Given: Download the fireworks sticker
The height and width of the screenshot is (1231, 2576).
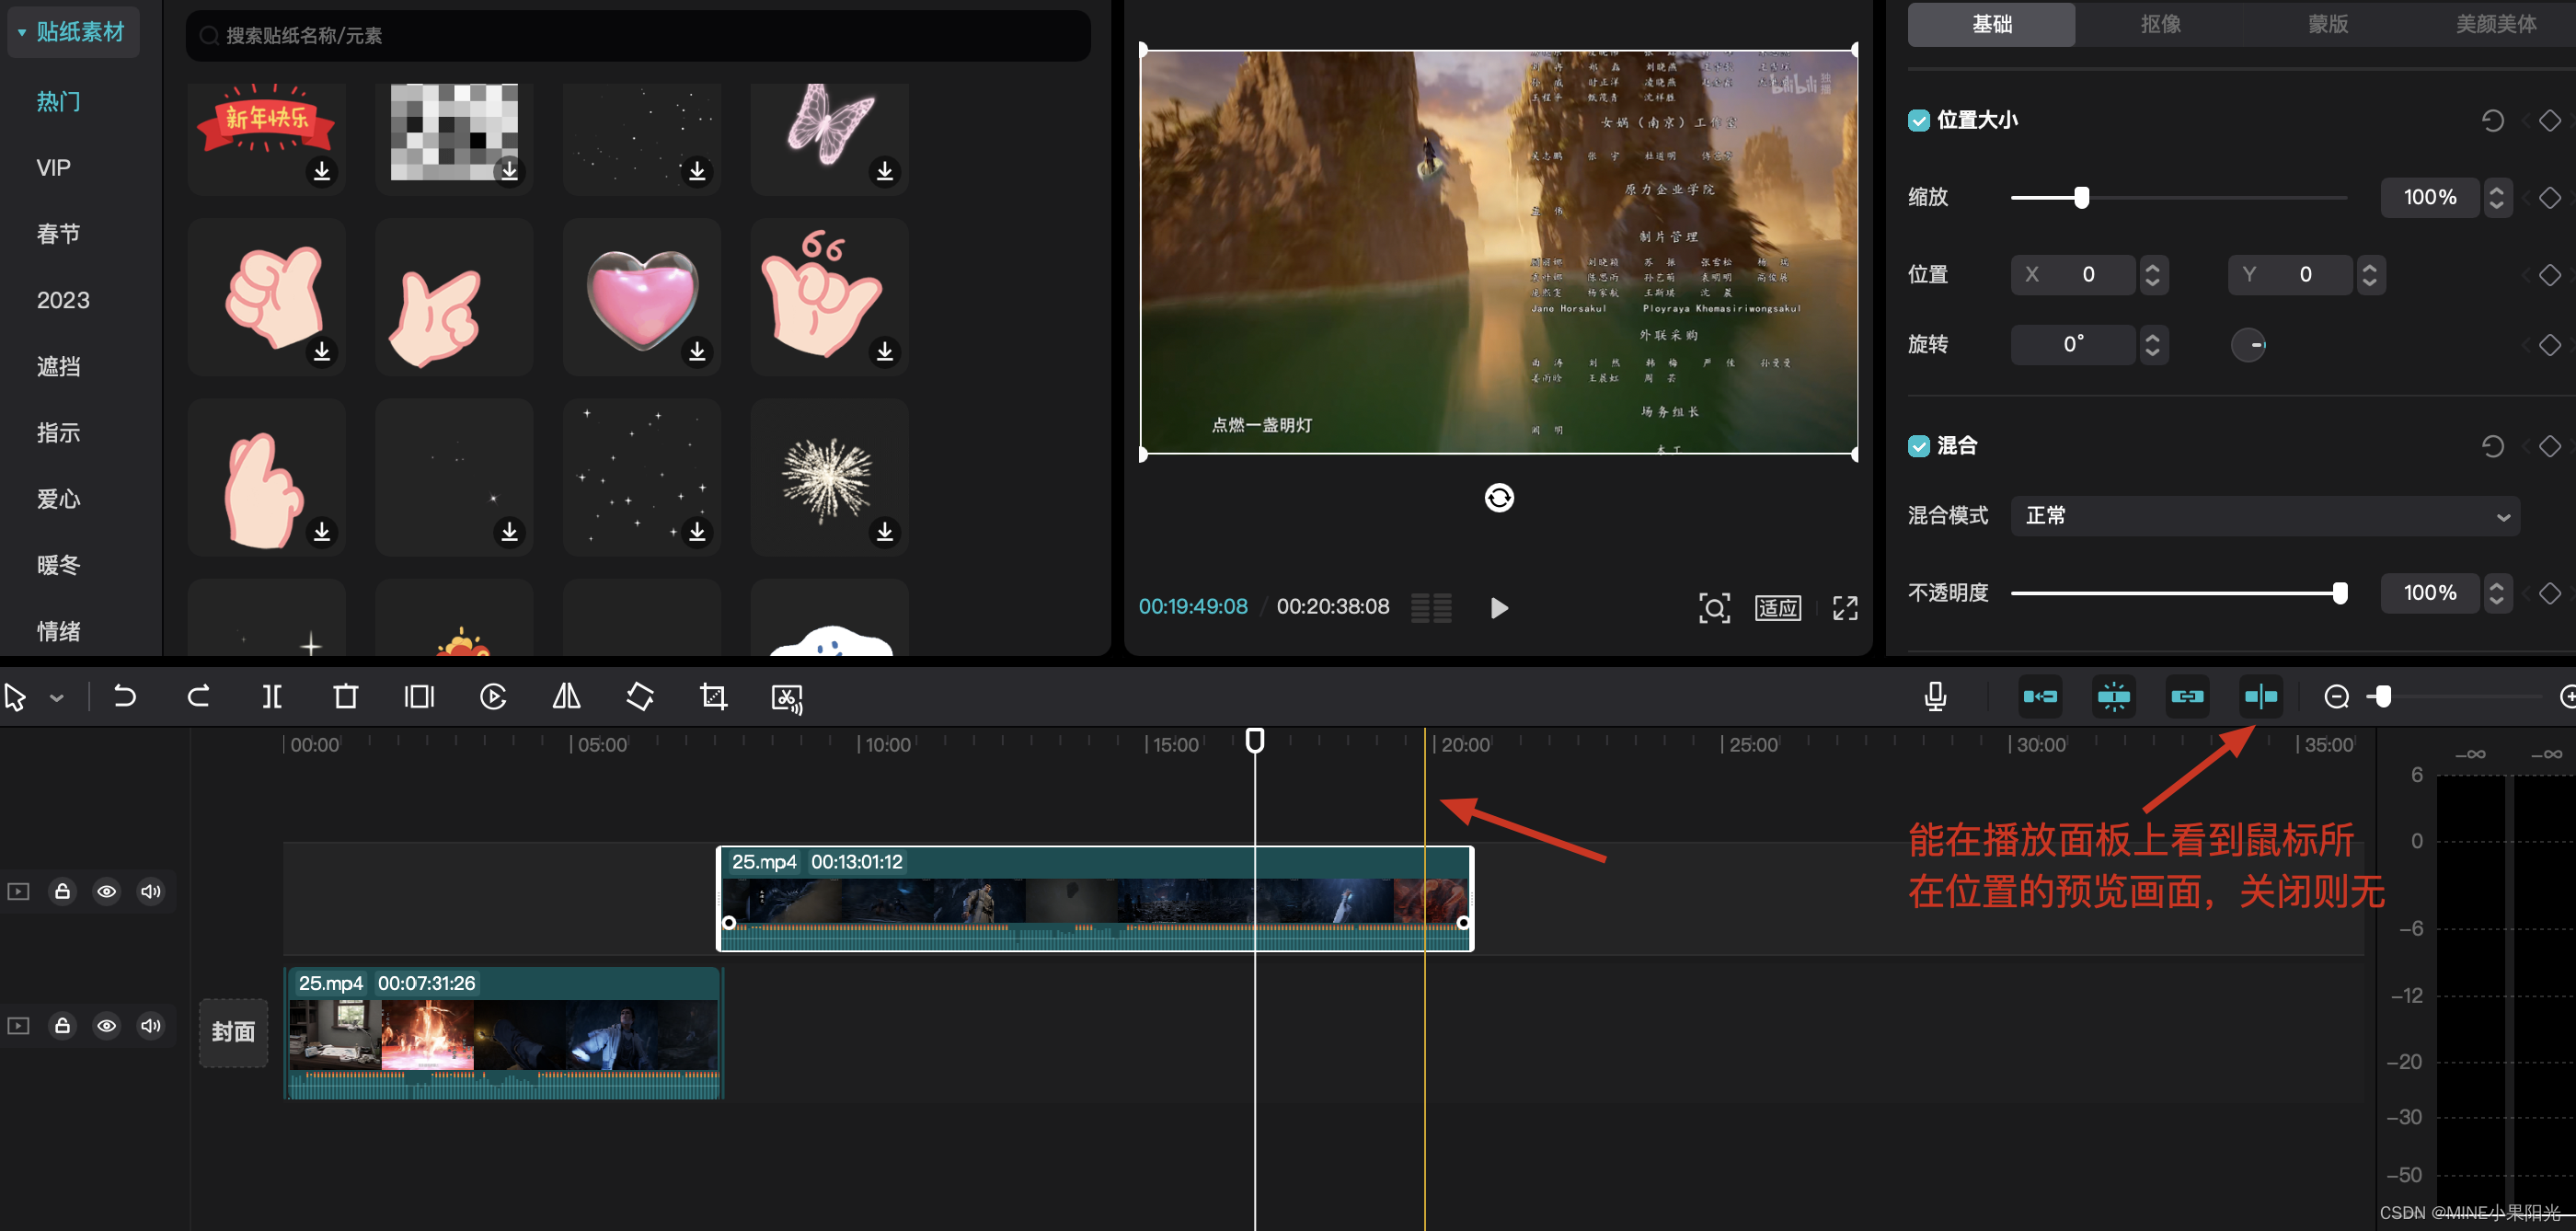Looking at the screenshot, I should pyautogui.click(x=885, y=531).
